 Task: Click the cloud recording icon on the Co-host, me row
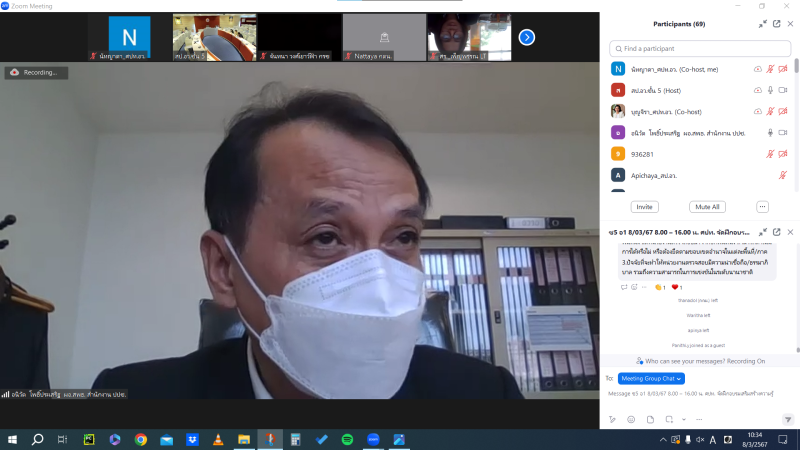coord(758,69)
